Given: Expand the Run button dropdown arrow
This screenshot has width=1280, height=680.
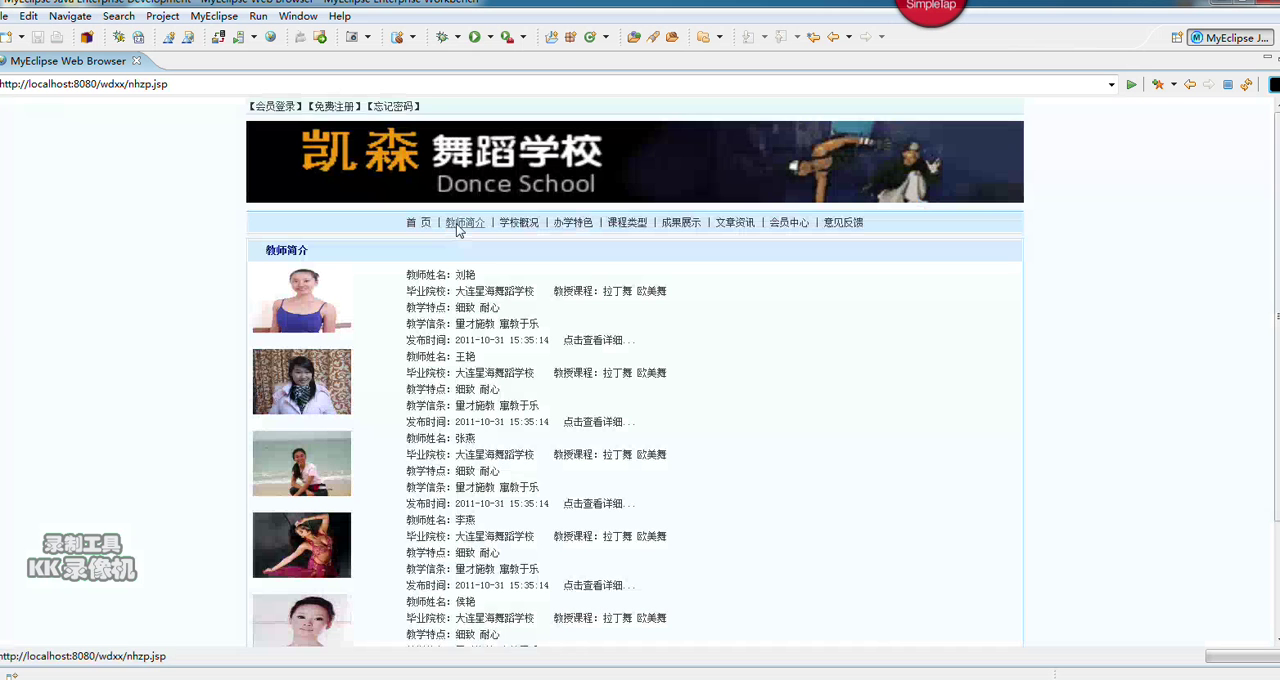Looking at the screenshot, I should point(490,37).
